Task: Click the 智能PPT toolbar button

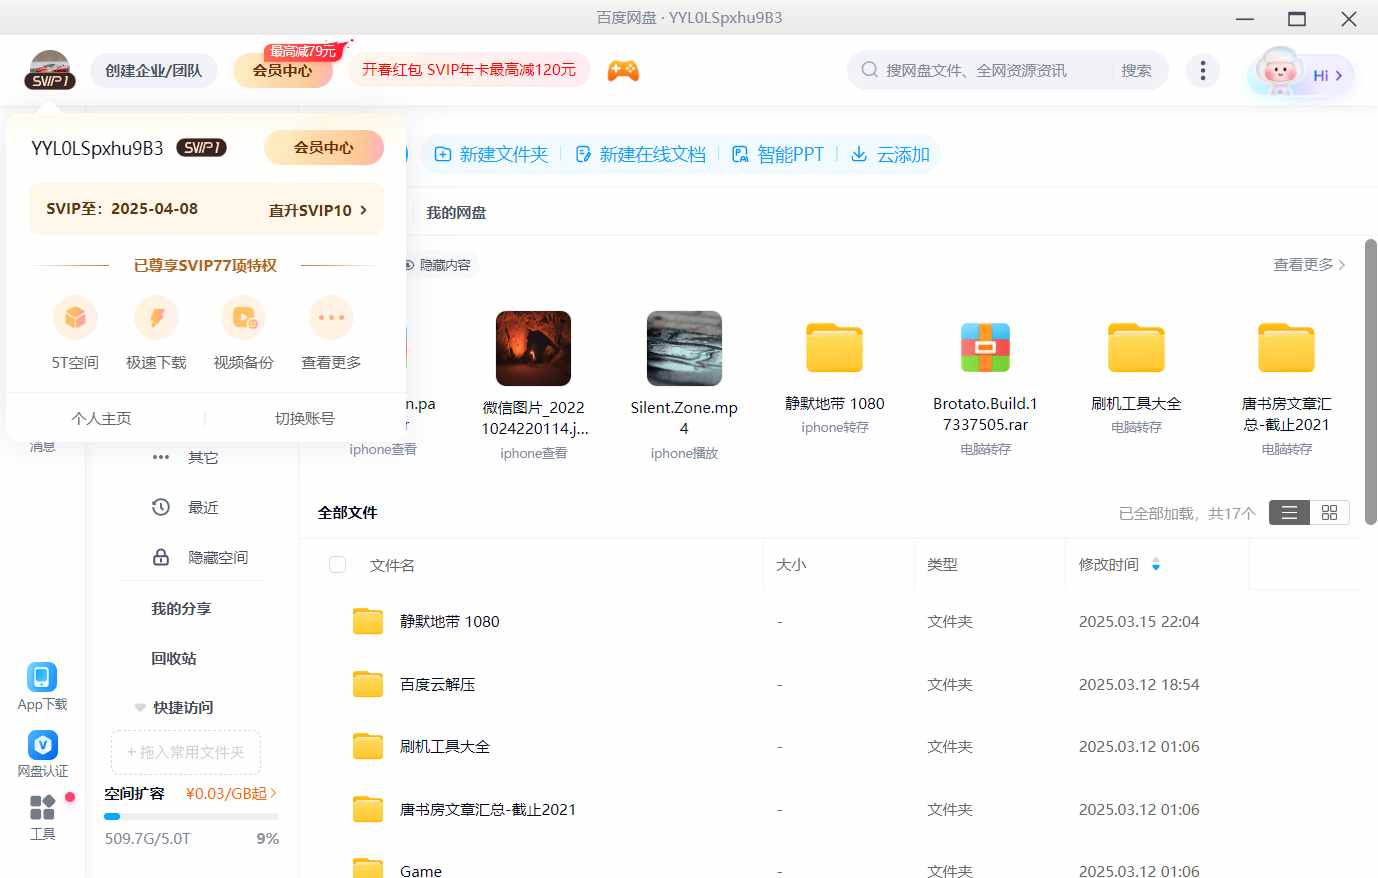Action: tap(778, 154)
